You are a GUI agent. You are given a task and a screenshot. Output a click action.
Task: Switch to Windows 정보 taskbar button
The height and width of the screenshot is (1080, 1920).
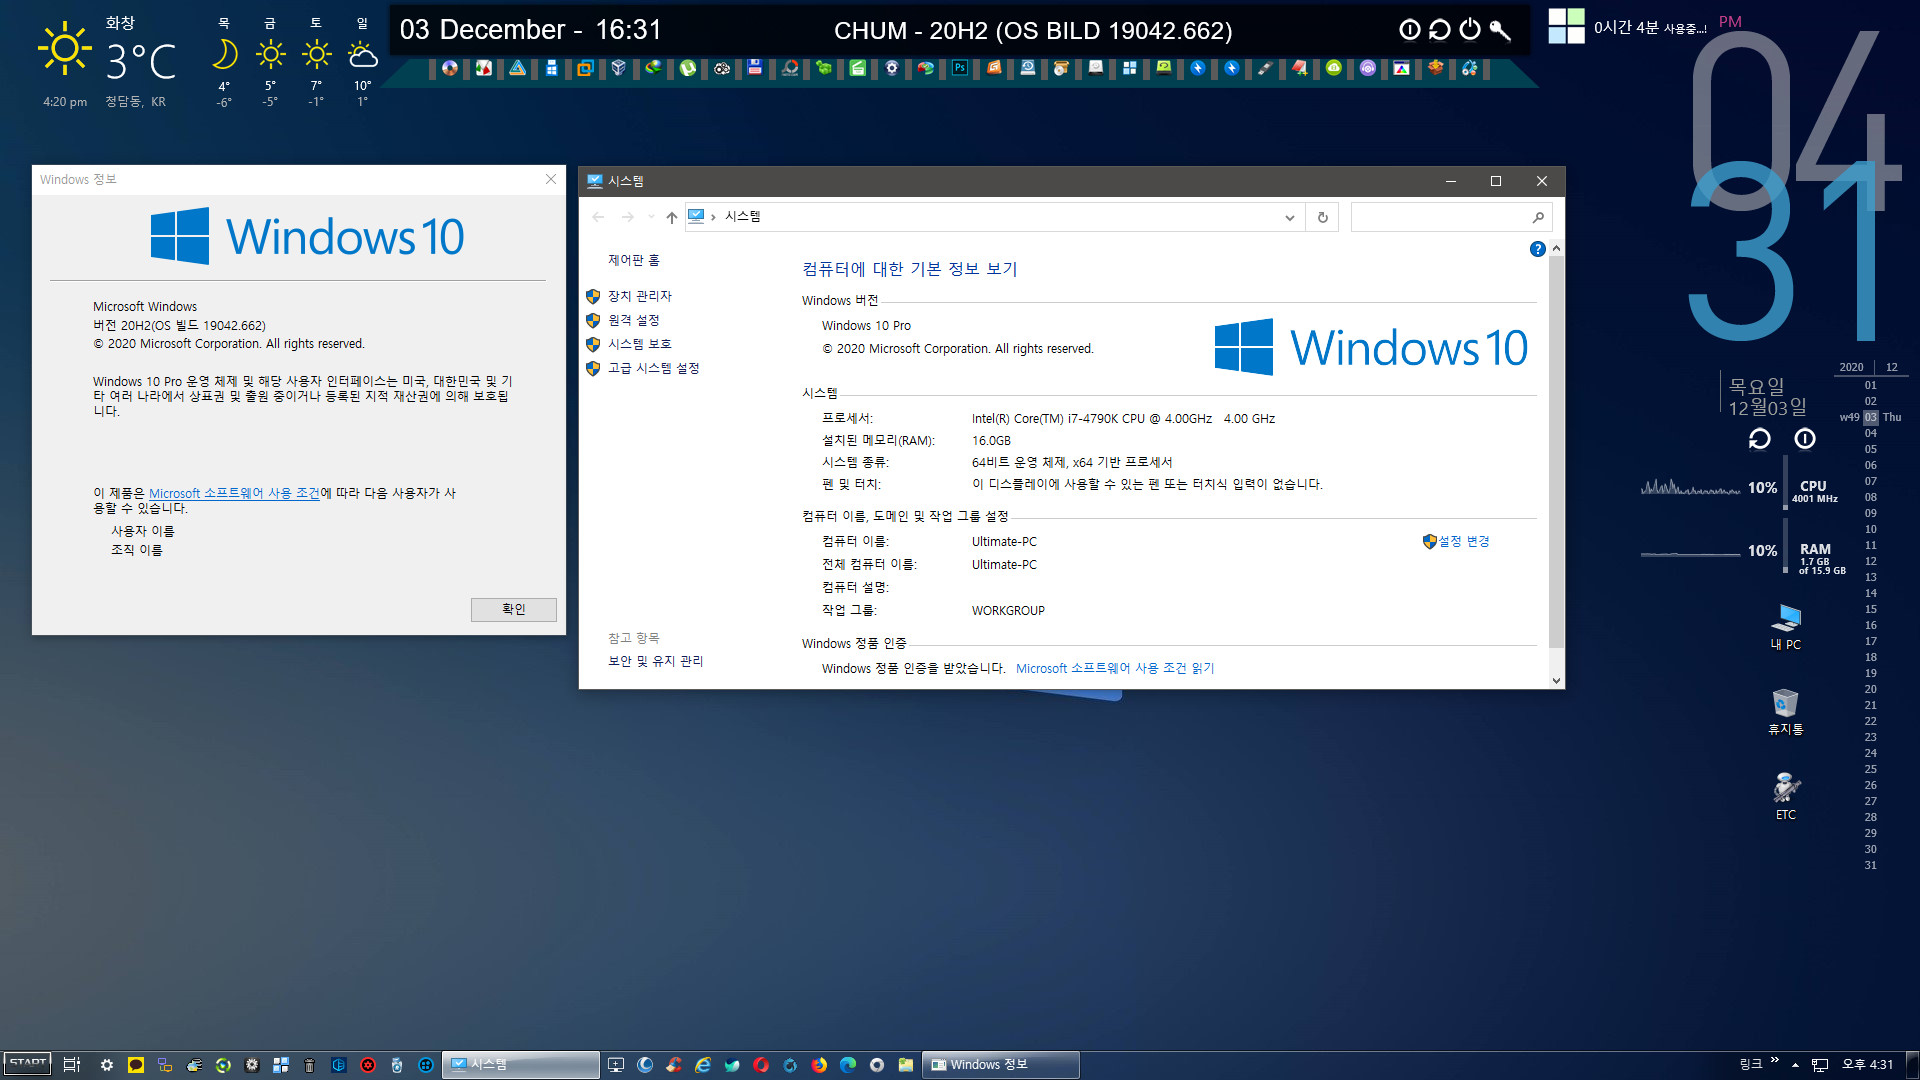coord(1000,1065)
